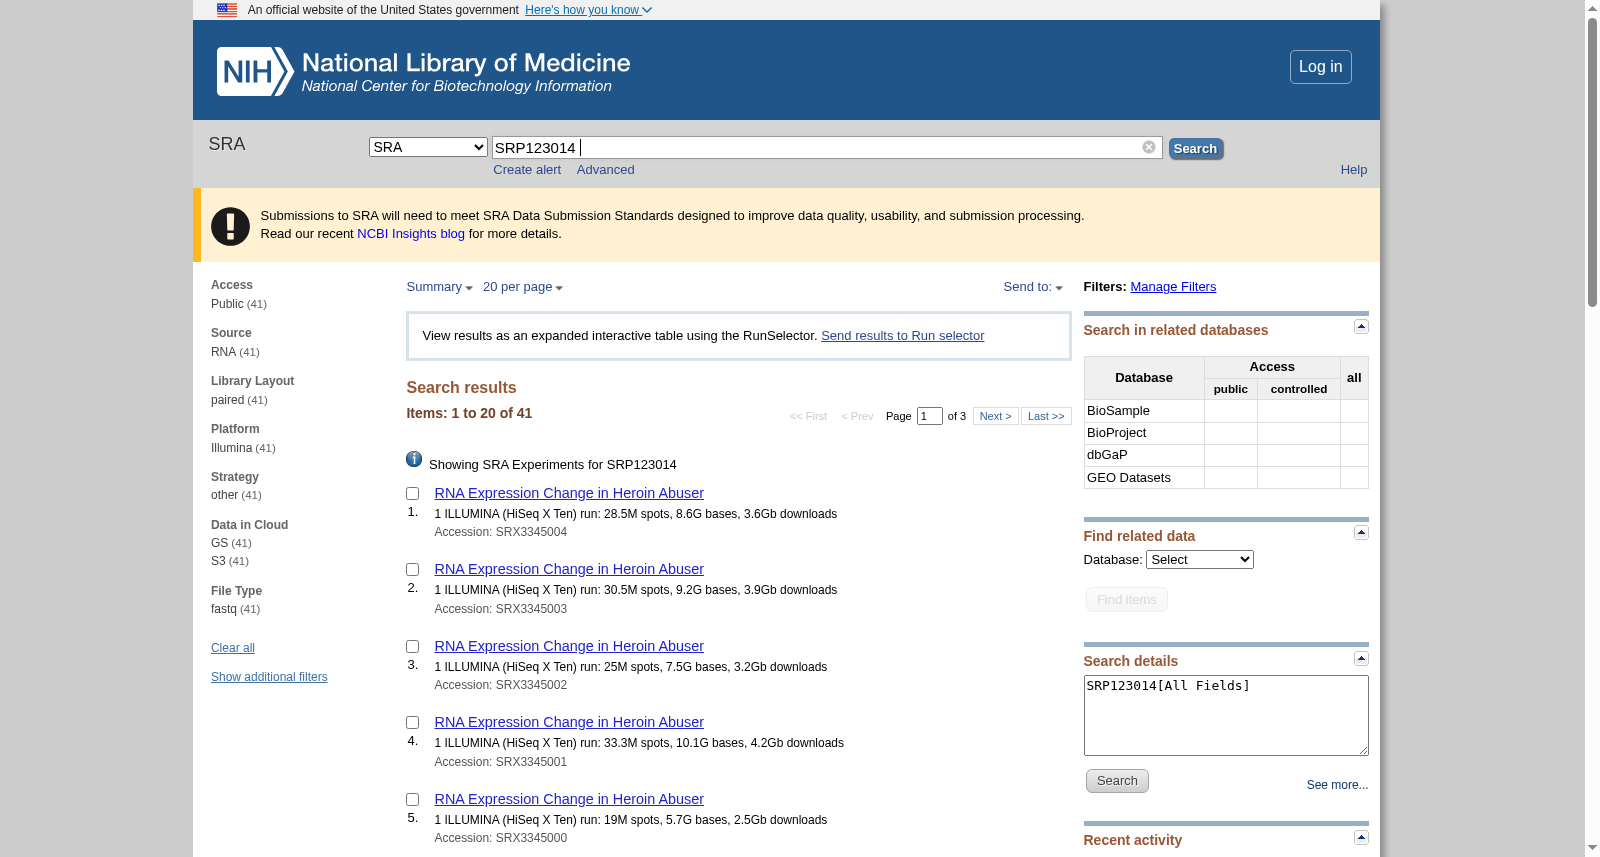Expand Here's how you know
Image resolution: width=1600 pixels, height=857 pixels.
pyautogui.click(x=588, y=10)
